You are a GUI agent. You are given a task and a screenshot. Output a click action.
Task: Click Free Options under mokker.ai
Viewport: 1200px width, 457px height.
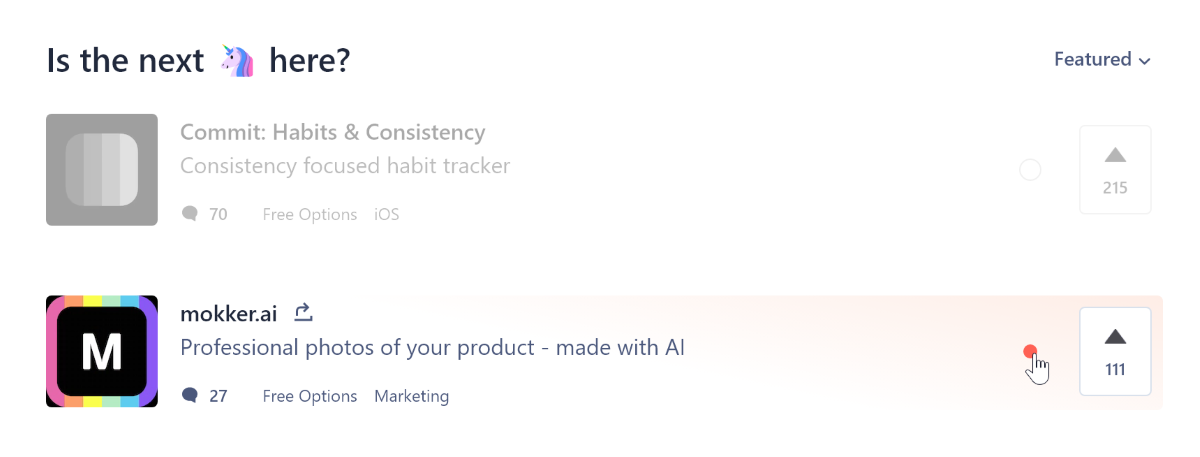310,396
